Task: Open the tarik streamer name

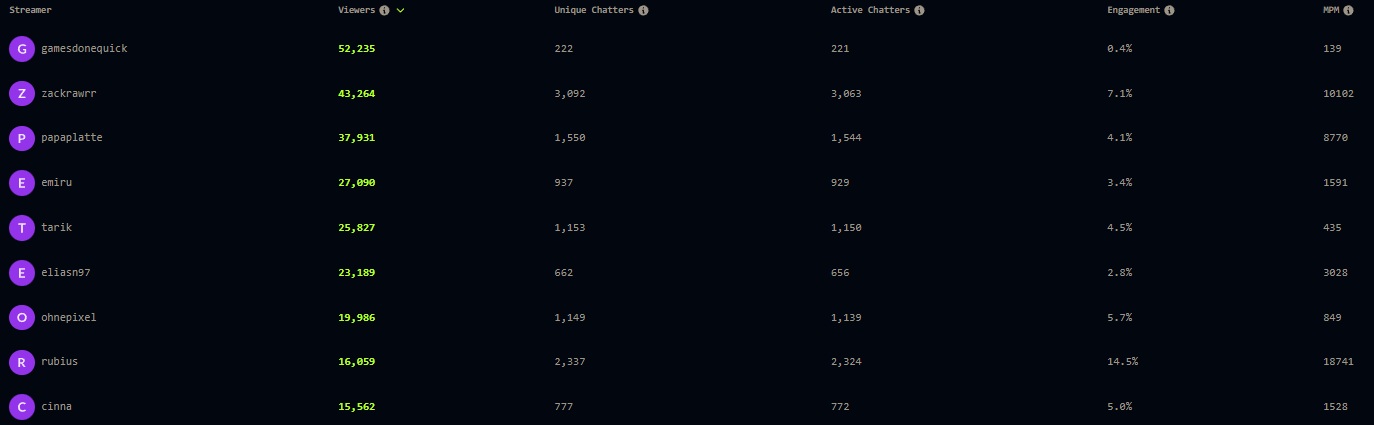Action: click(56, 228)
